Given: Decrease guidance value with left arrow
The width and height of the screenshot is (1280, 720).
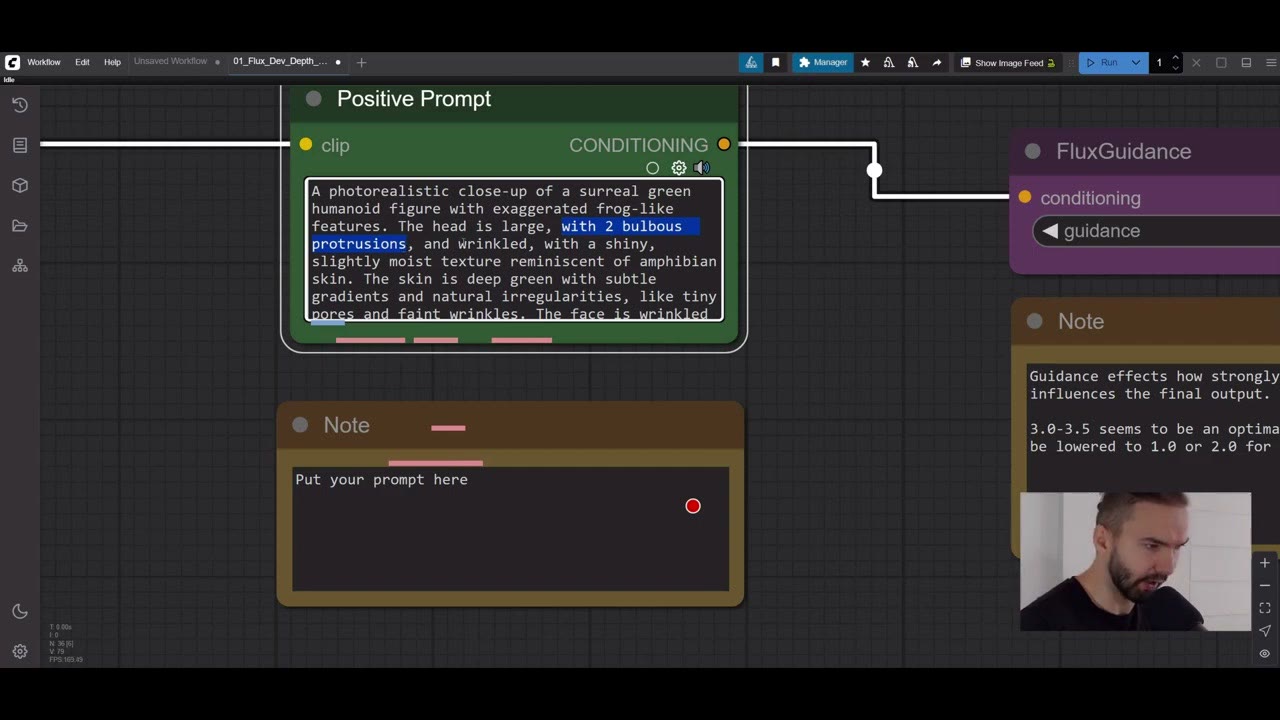Looking at the screenshot, I should click(1050, 231).
